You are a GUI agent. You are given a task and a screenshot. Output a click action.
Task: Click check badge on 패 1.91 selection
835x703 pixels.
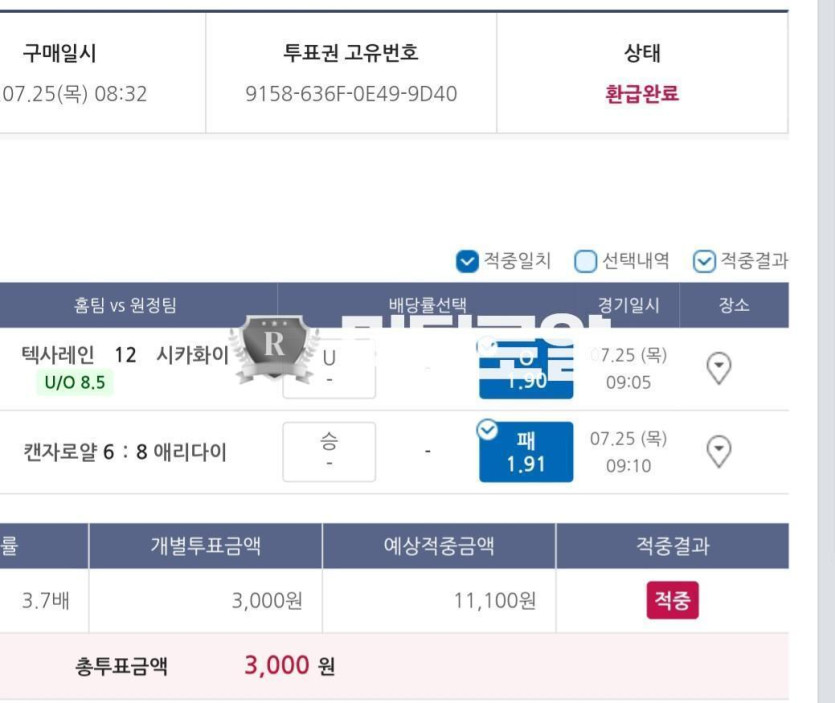(x=487, y=430)
